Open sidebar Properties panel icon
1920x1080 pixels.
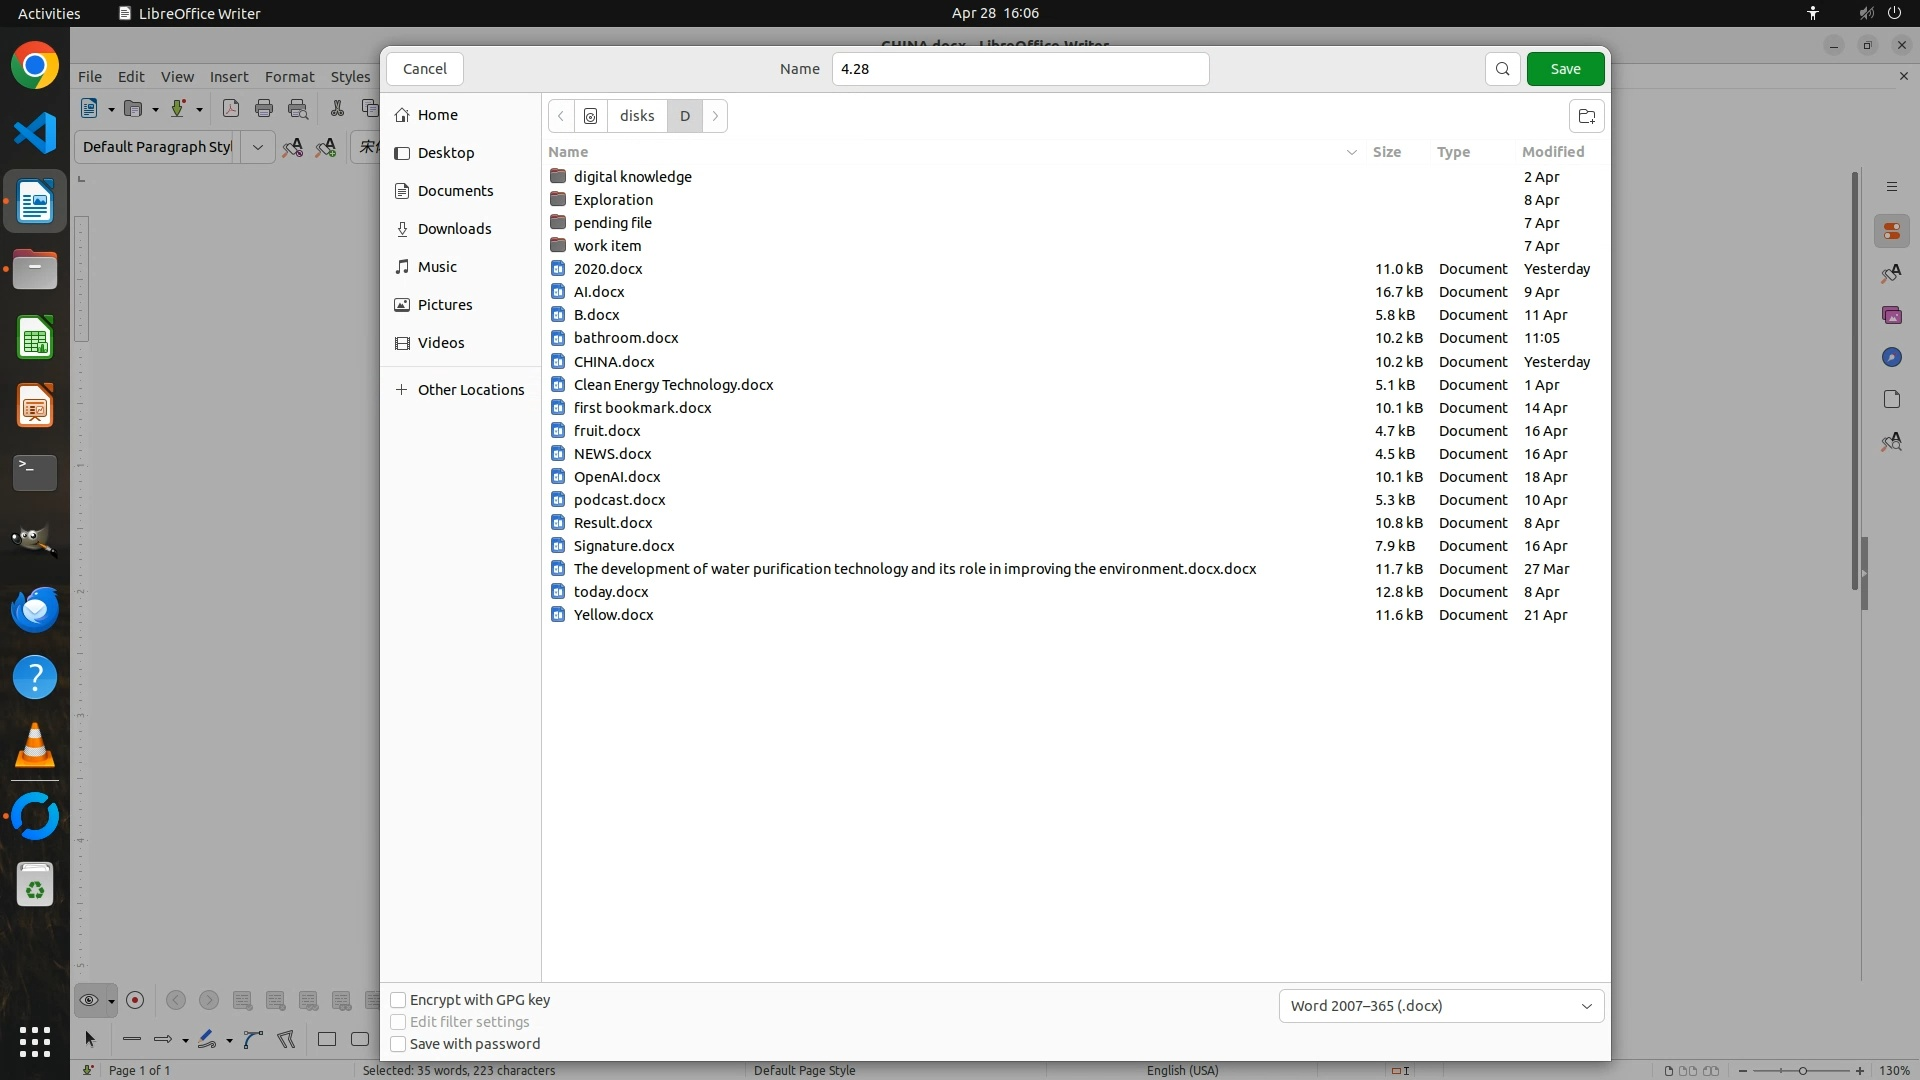pos(1891,232)
